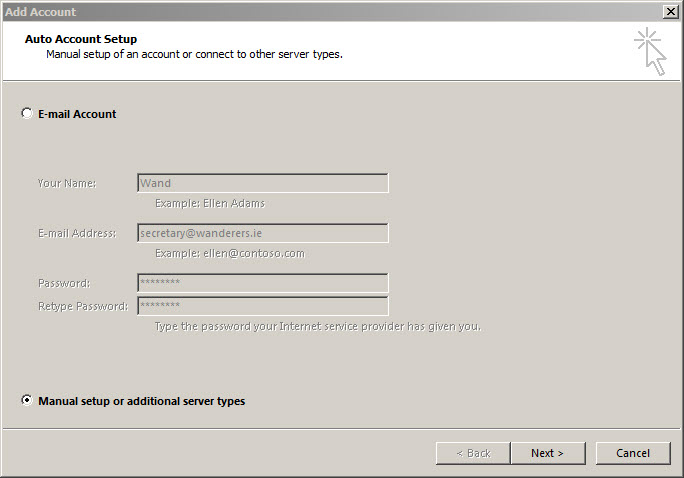Screen dimensions: 684x478
Task: Click the E-mail Address input field
Action: pos(263,233)
